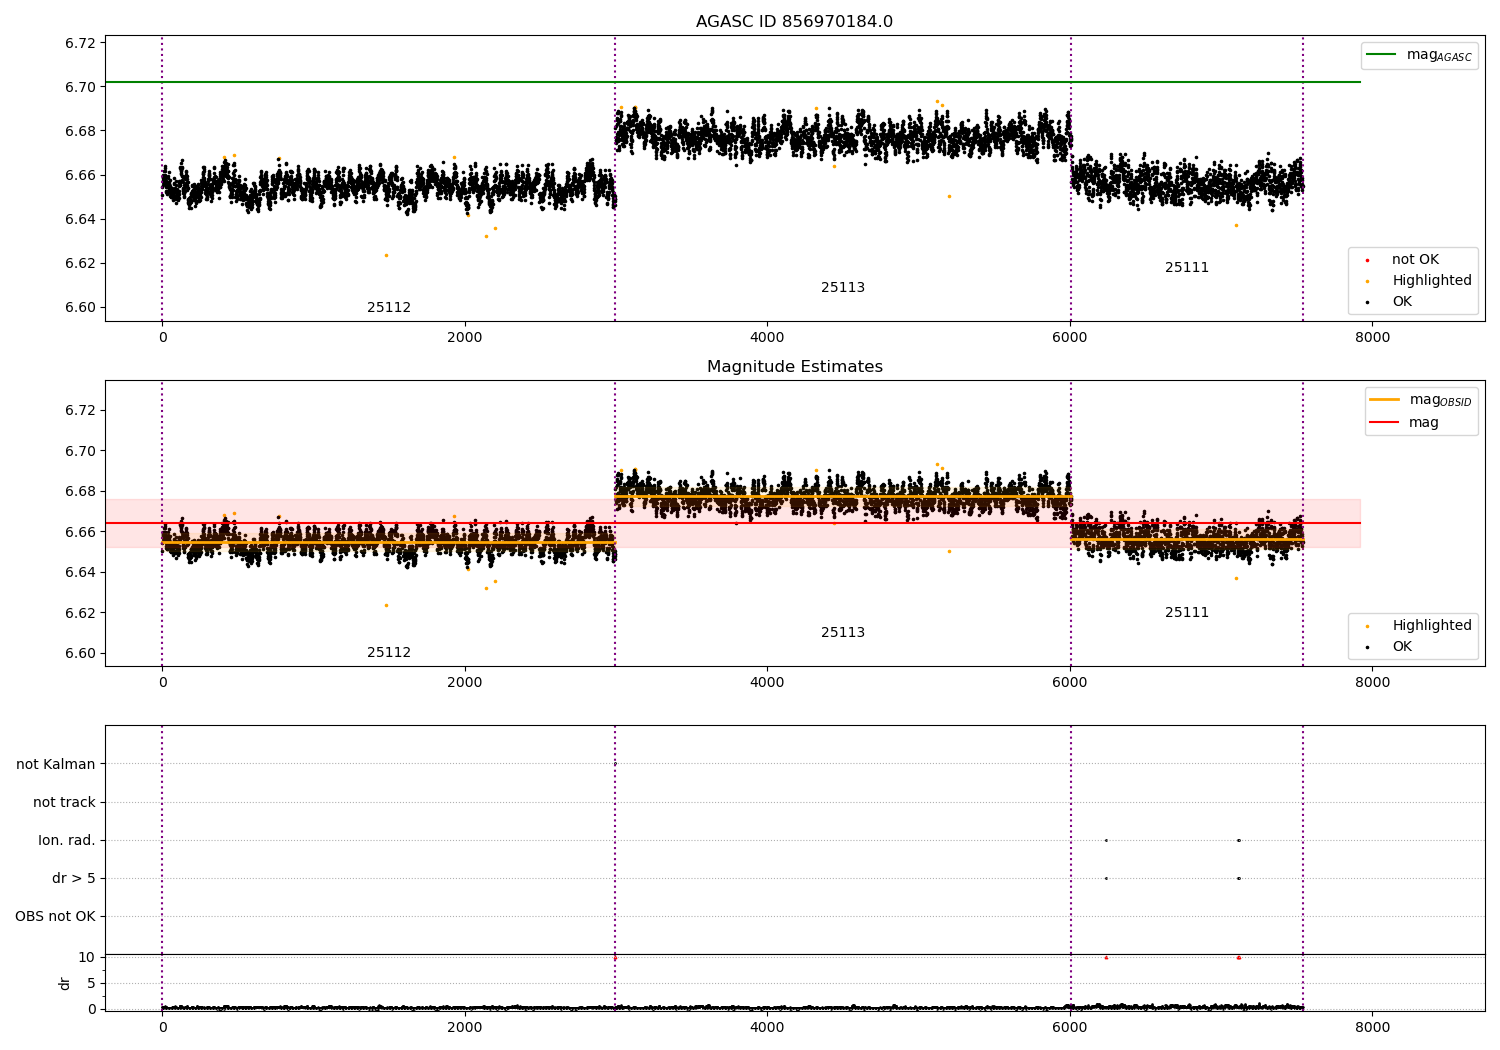Click obsid label 25113 in Magnitude Estimates plot

pyautogui.click(x=843, y=633)
